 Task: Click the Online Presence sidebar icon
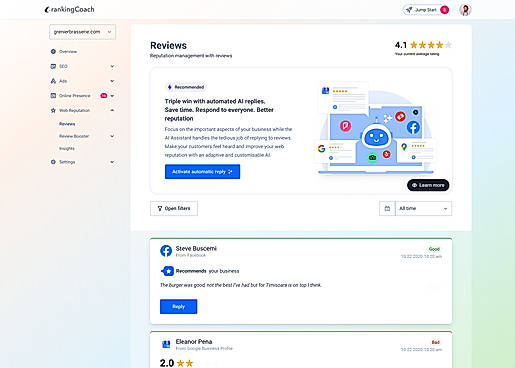coord(53,96)
